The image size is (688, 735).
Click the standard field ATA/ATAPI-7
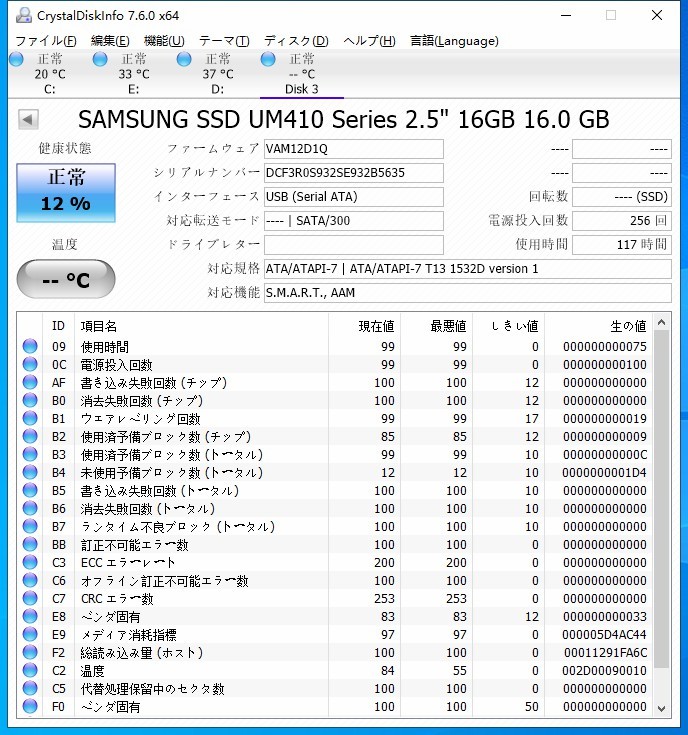pyautogui.click(x=468, y=269)
